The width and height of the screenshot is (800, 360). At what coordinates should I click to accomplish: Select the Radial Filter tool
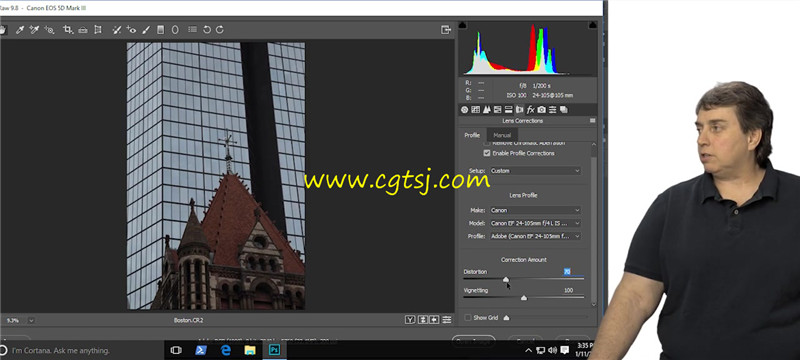coord(175,30)
